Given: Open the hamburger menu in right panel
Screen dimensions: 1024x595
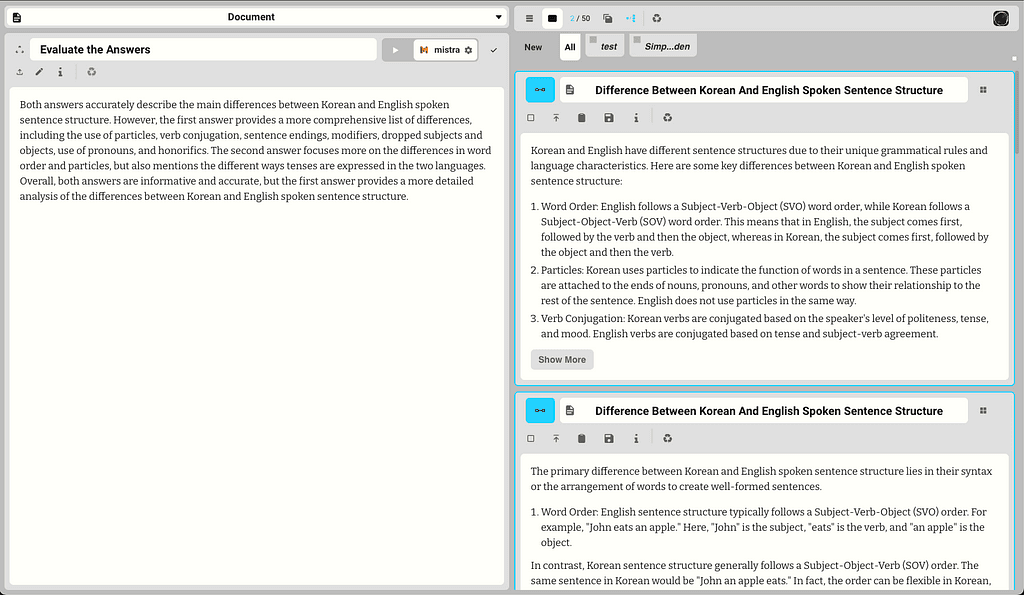Looking at the screenshot, I should coord(530,18).
